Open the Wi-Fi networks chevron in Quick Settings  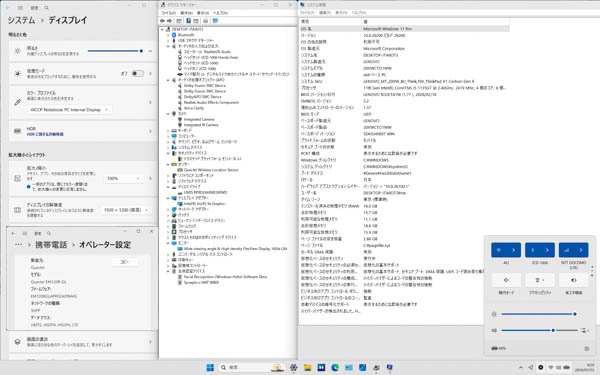coord(514,250)
